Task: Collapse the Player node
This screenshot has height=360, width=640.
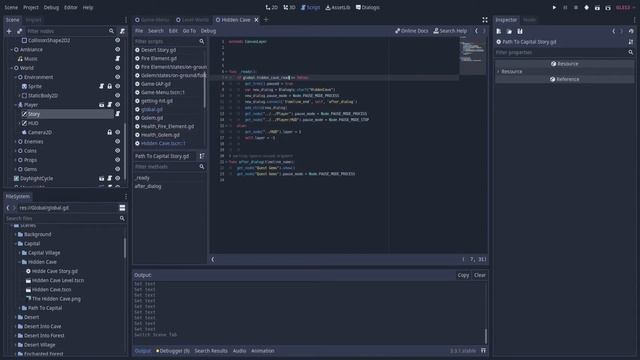Action: coord(16,105)
